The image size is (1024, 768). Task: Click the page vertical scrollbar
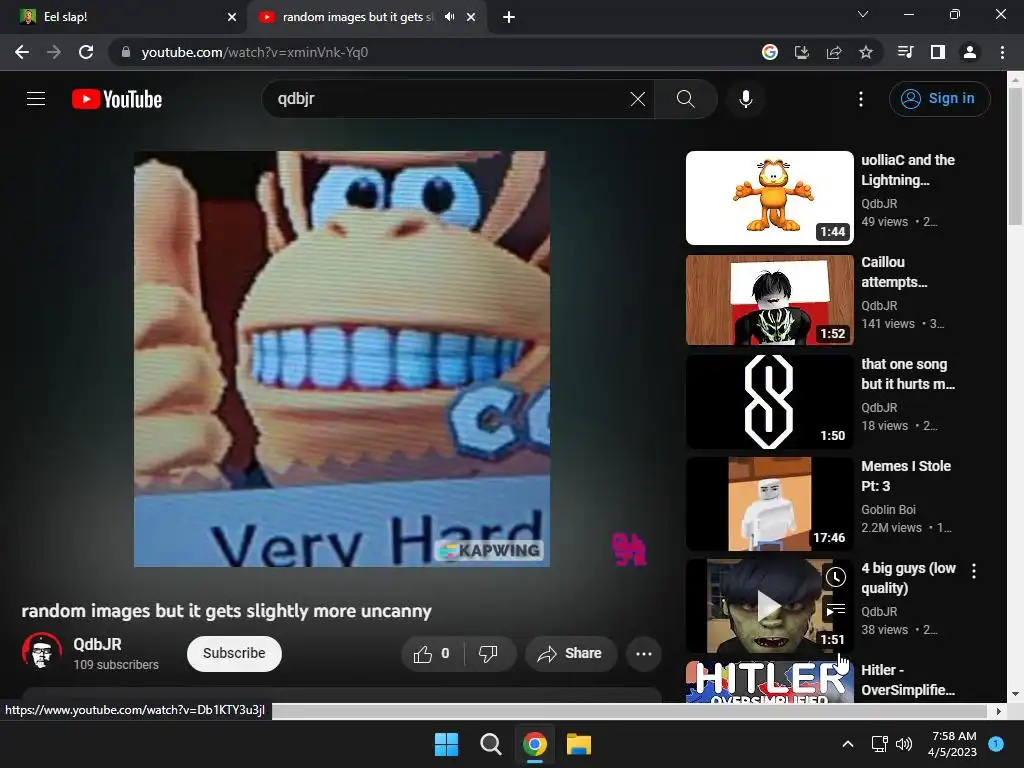pyautogui.click(x=1015, y=157)
